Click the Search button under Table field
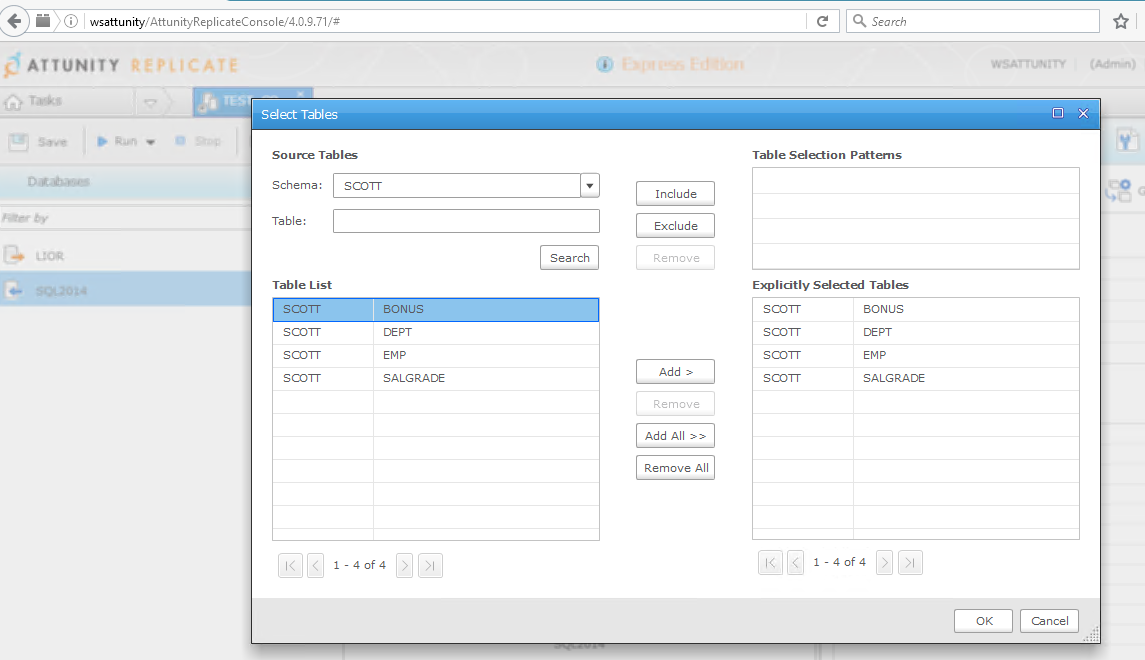This screenshot has height=660, width=1145. [x=569, y=258]
